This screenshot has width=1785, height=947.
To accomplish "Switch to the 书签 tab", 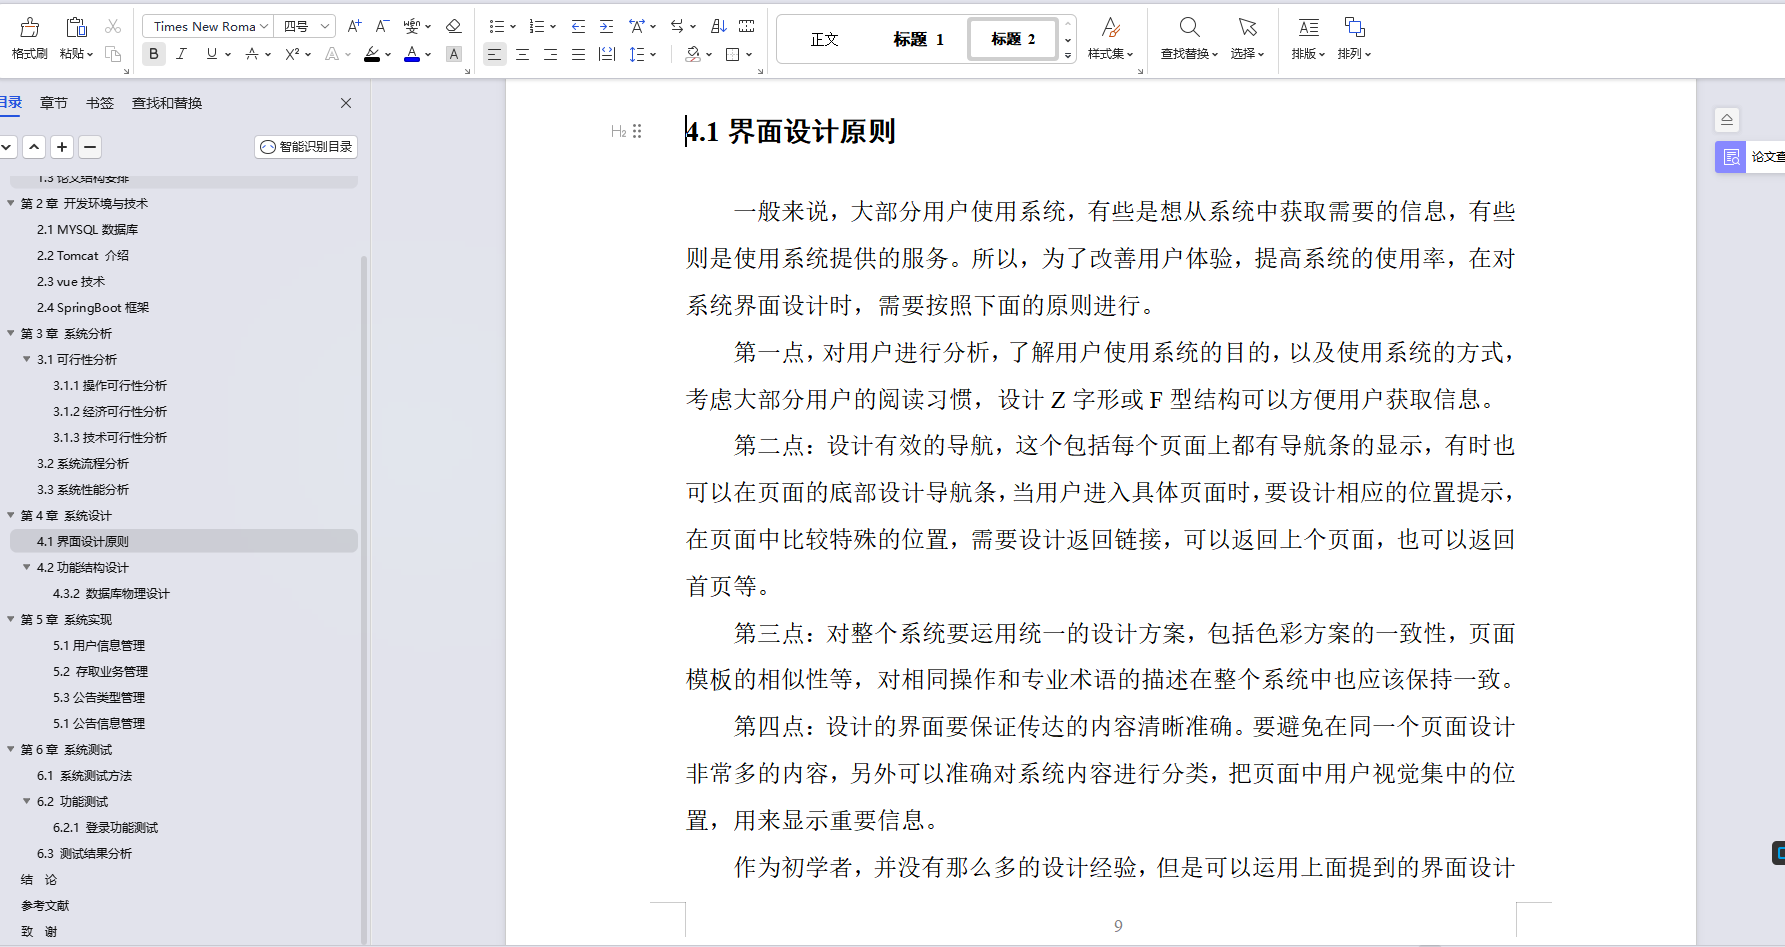I will [99, 102].
